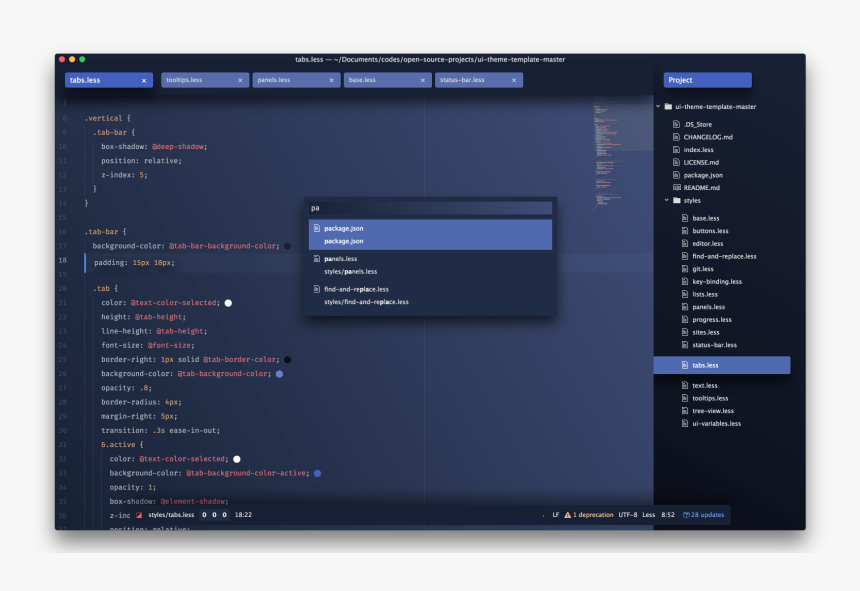Click the buttons.less file icon
This screenshot has height=591, width=860.
click(685, 231)
